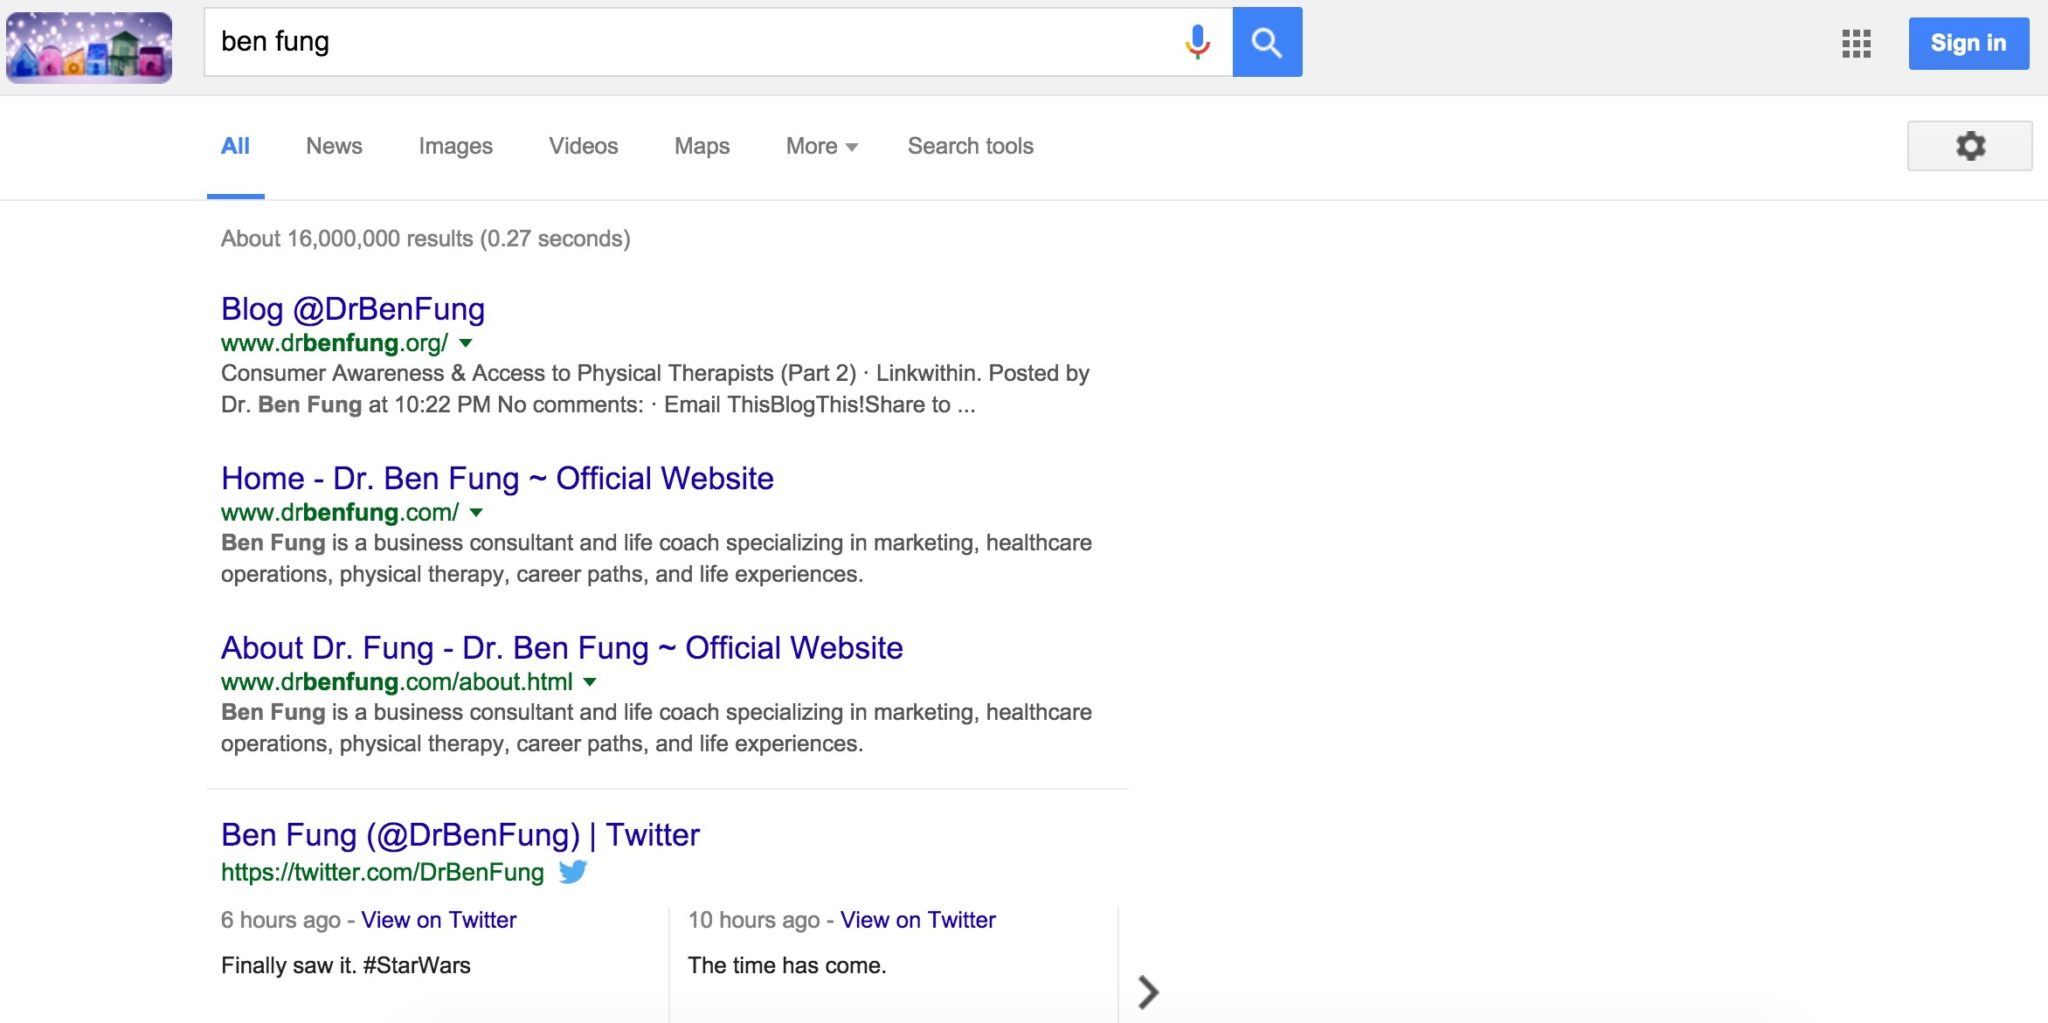Expand options arrow for about.html result
The height and width of the screenshot is (1023, 2048).
(590, 682)
